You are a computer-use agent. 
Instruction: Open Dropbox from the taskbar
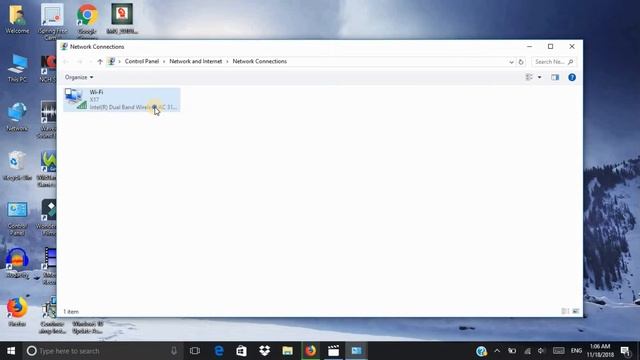(x=264, y=351)
